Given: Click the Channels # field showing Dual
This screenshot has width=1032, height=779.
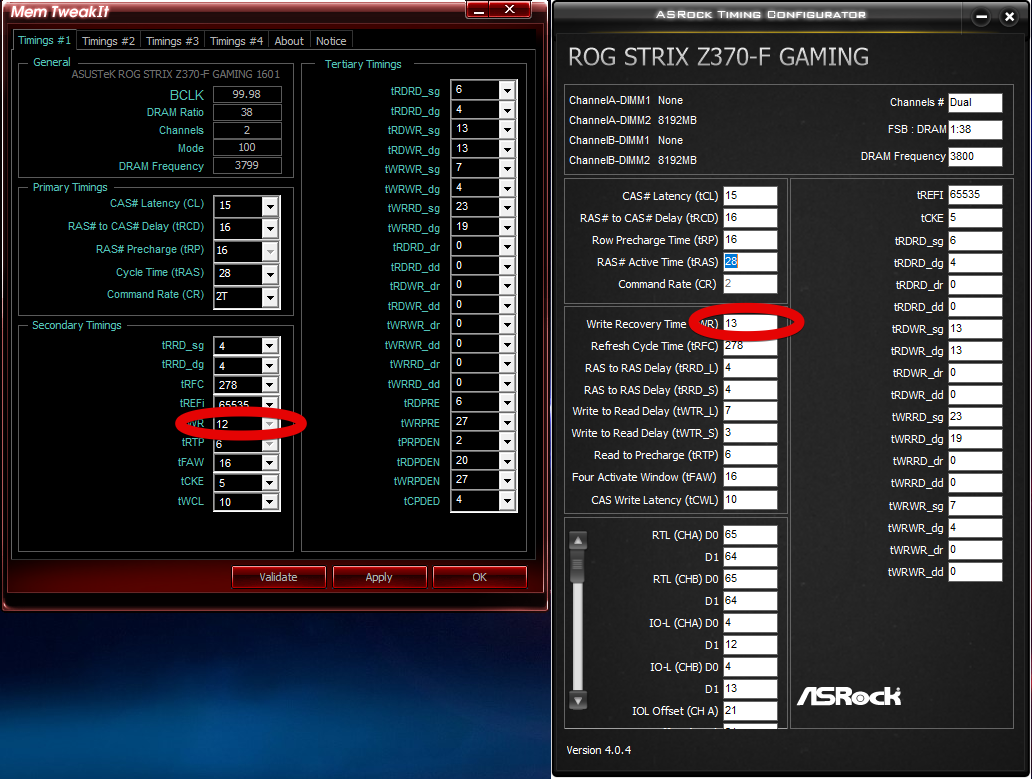Looking at the screenshot, I should click(x=975, y=103).
